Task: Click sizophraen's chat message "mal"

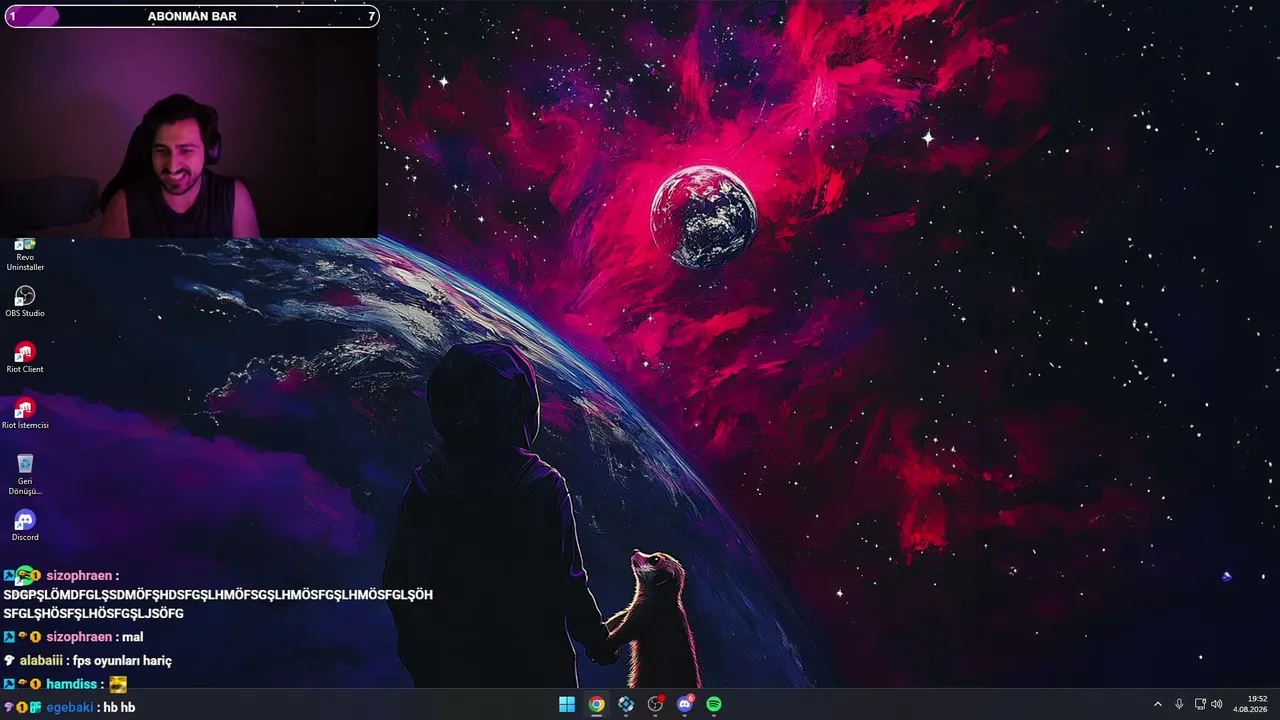Action: 133,637
